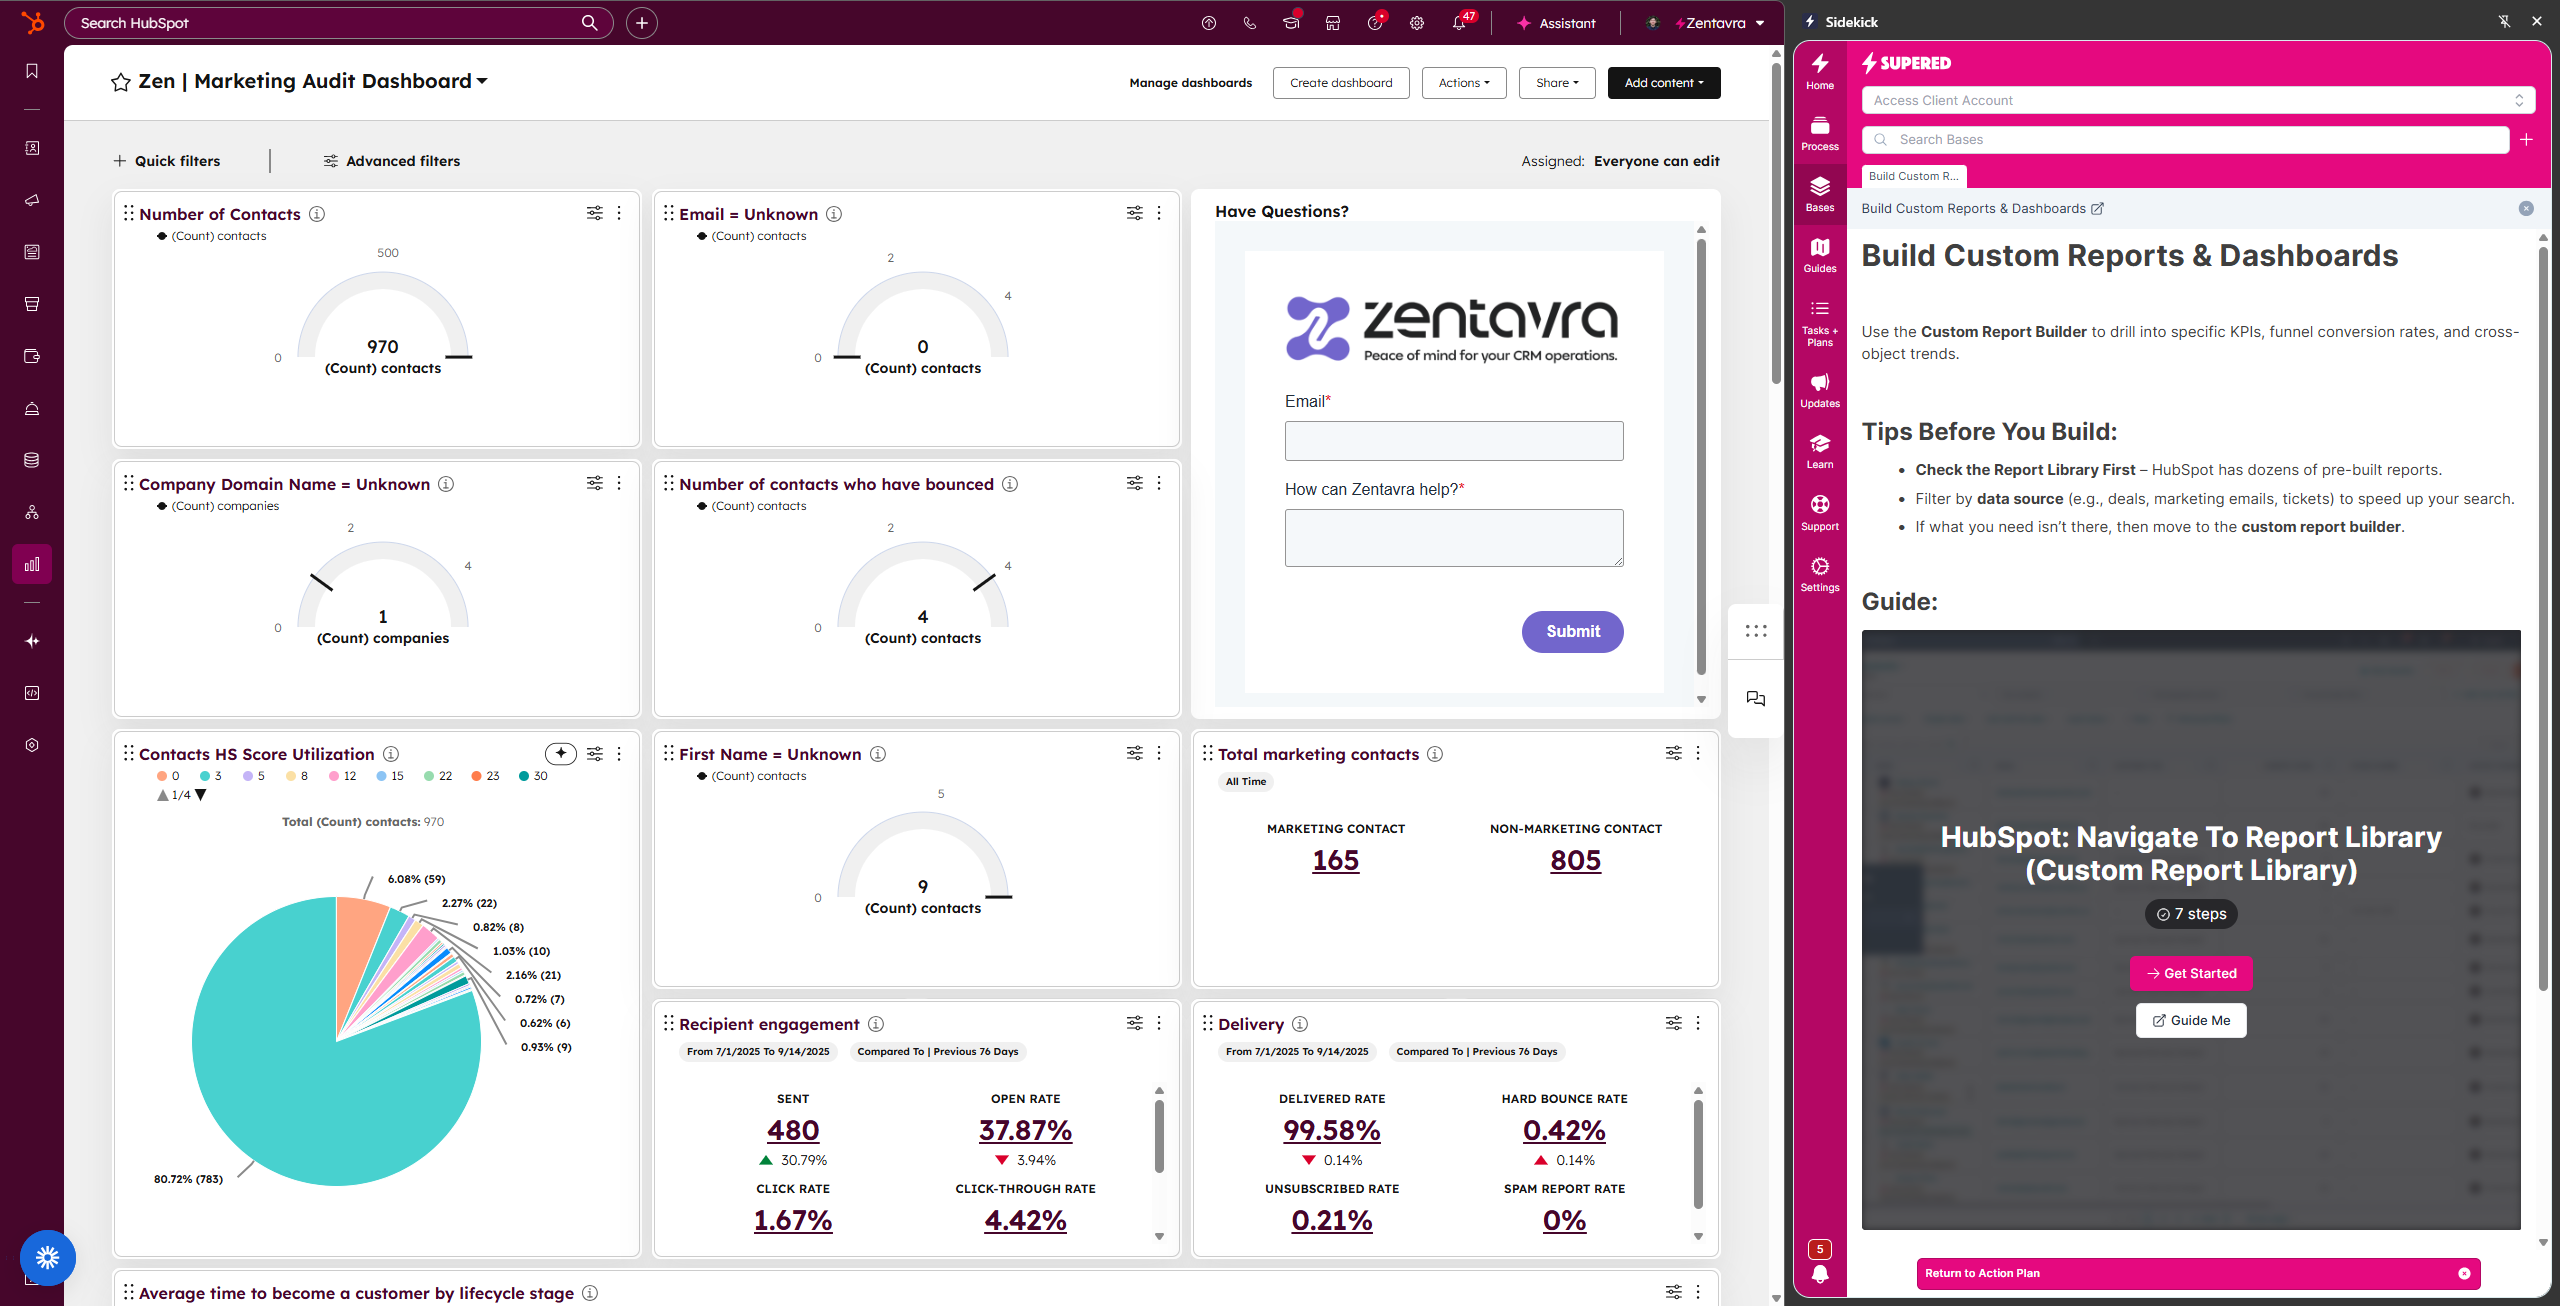Go to the next legend page arrow
Screen dimensions: 2560x1306
click(x=201, y=795)
